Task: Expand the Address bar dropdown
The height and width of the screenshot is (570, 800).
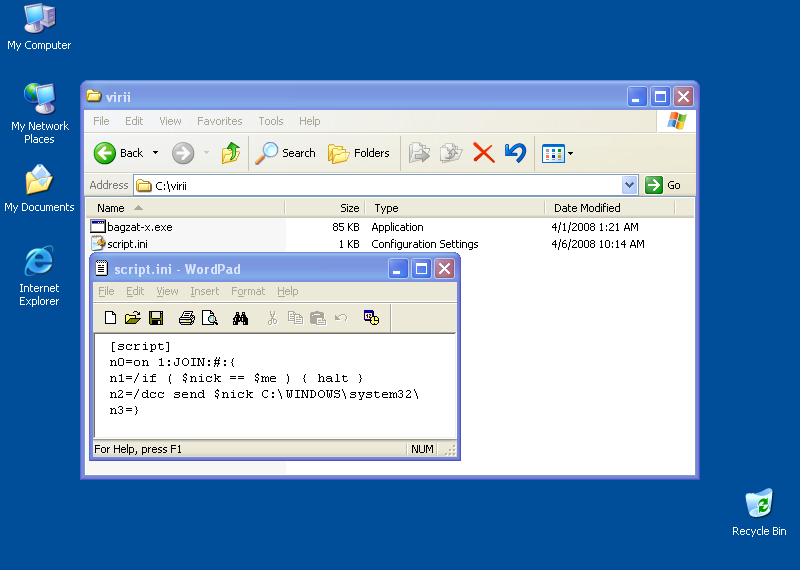Action: 629,185
